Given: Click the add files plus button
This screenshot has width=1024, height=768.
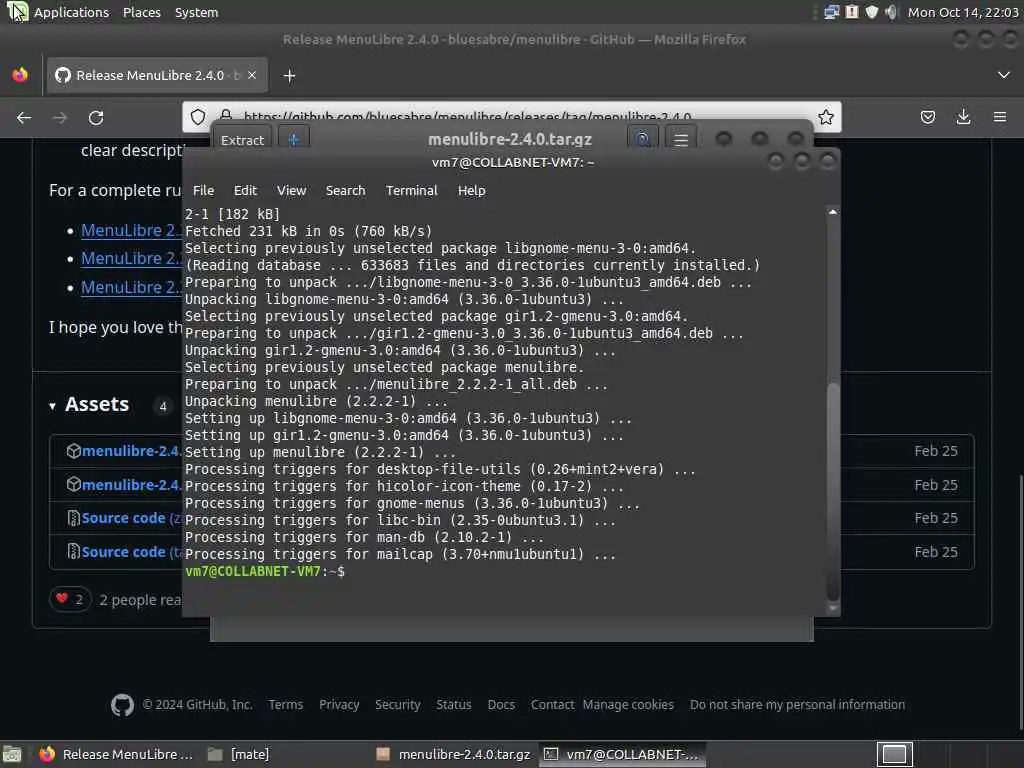Looking at the screenshot, I should coord(294,140).
